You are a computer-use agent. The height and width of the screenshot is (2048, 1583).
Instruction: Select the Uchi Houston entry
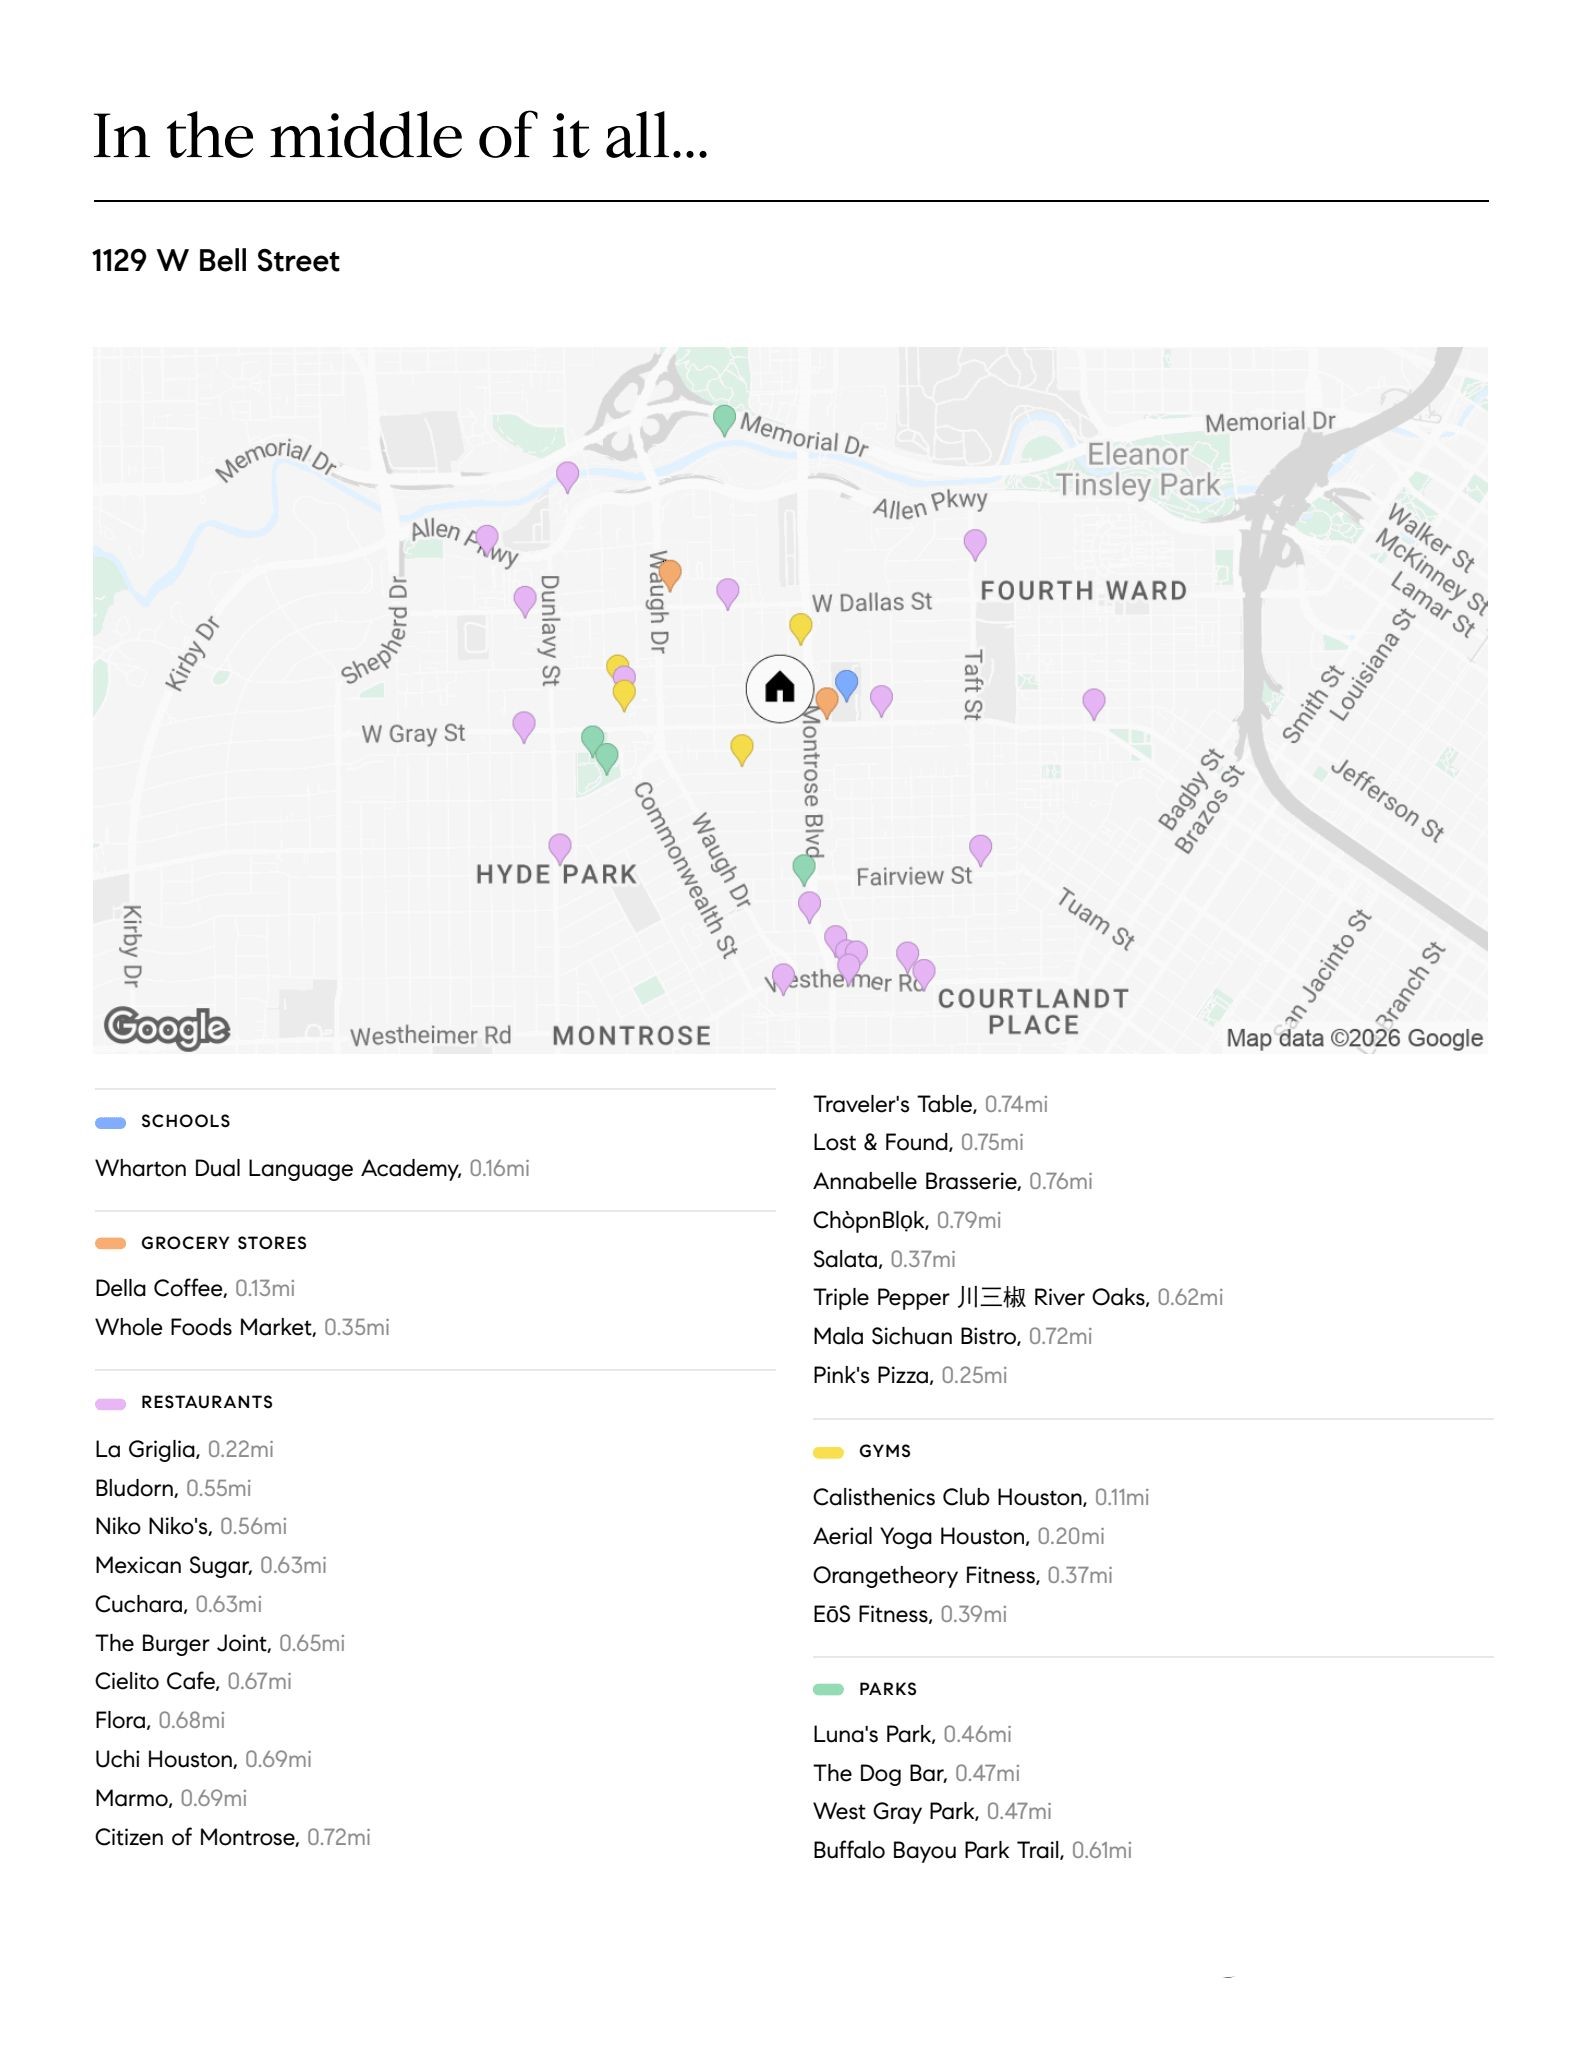[x=203, y=1759]
